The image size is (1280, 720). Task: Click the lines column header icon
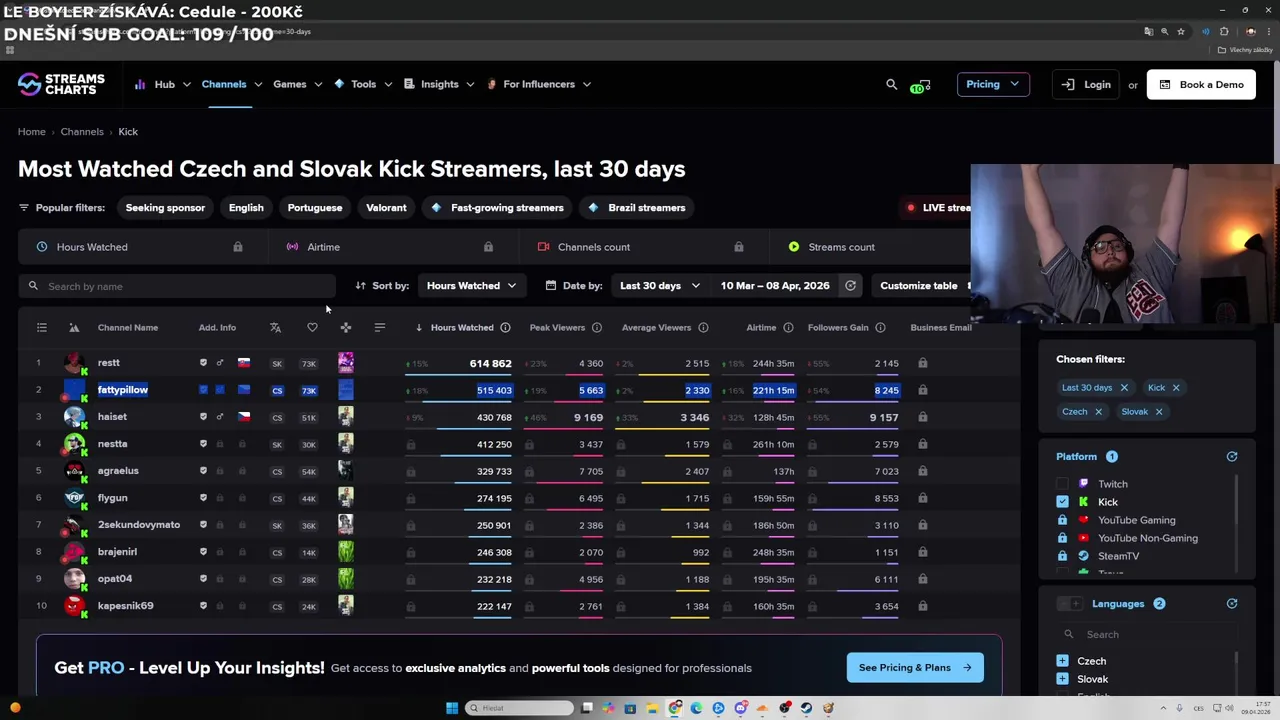coord(379,328)
